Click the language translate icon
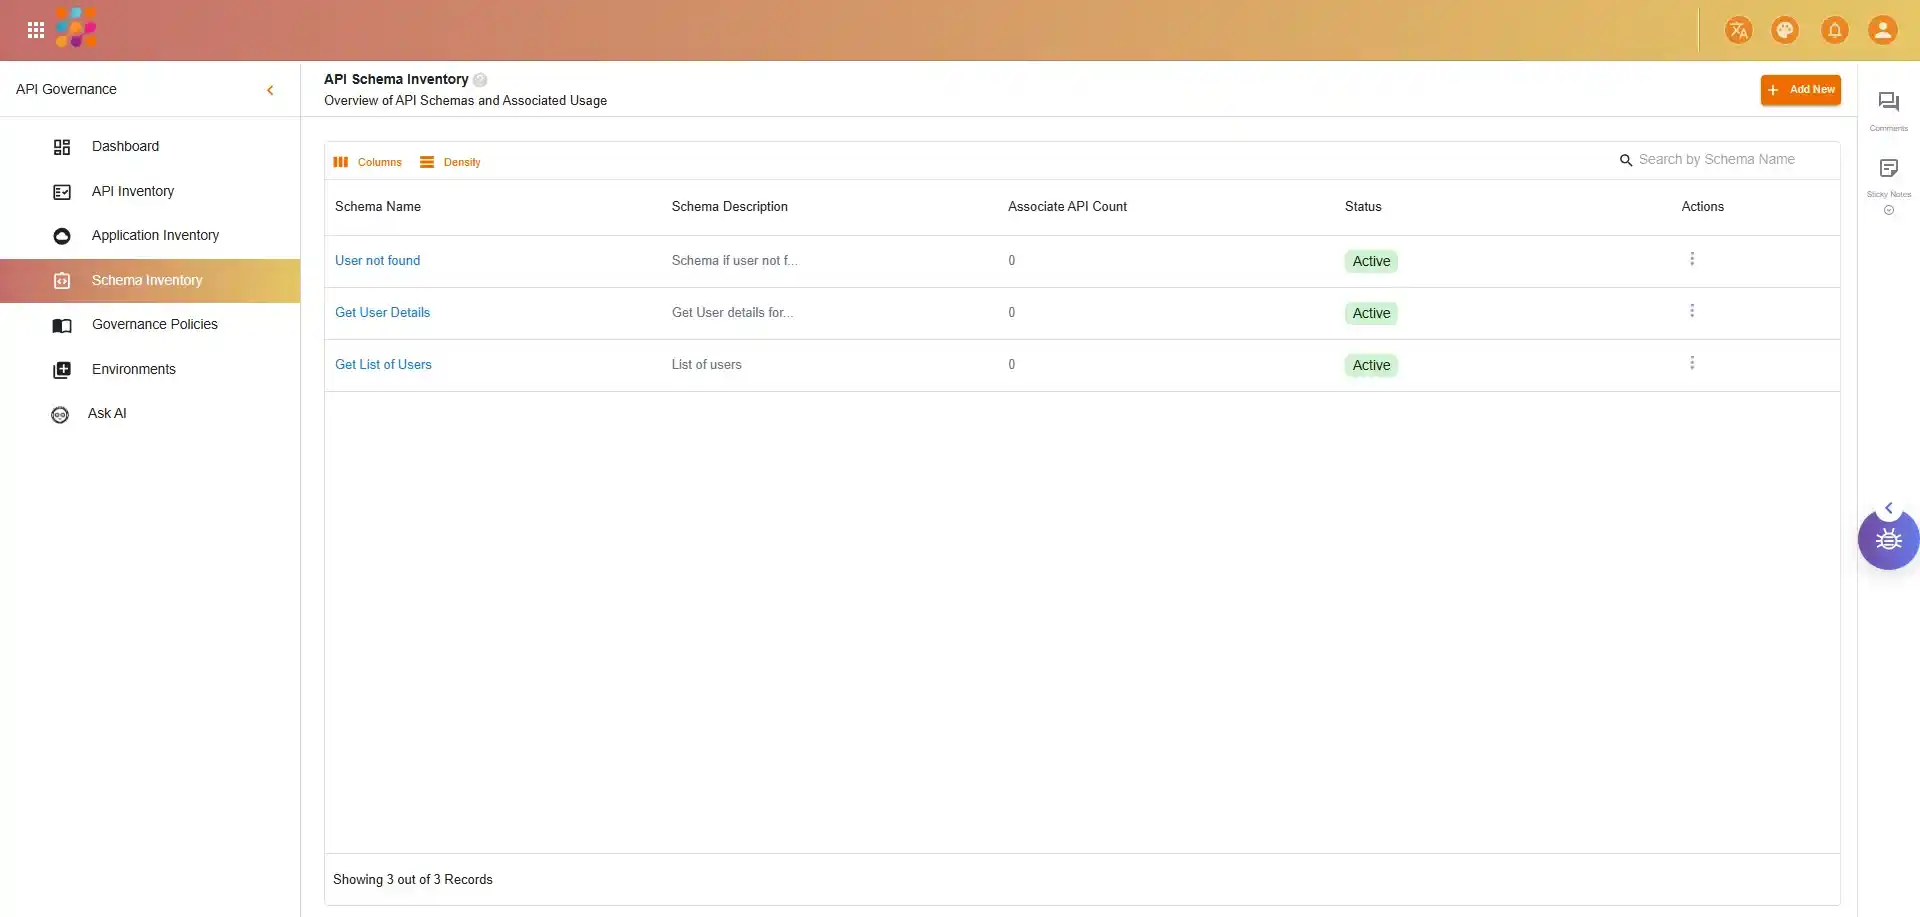The height and width of the screenshot is (917, 1920). pos(1738,30)
